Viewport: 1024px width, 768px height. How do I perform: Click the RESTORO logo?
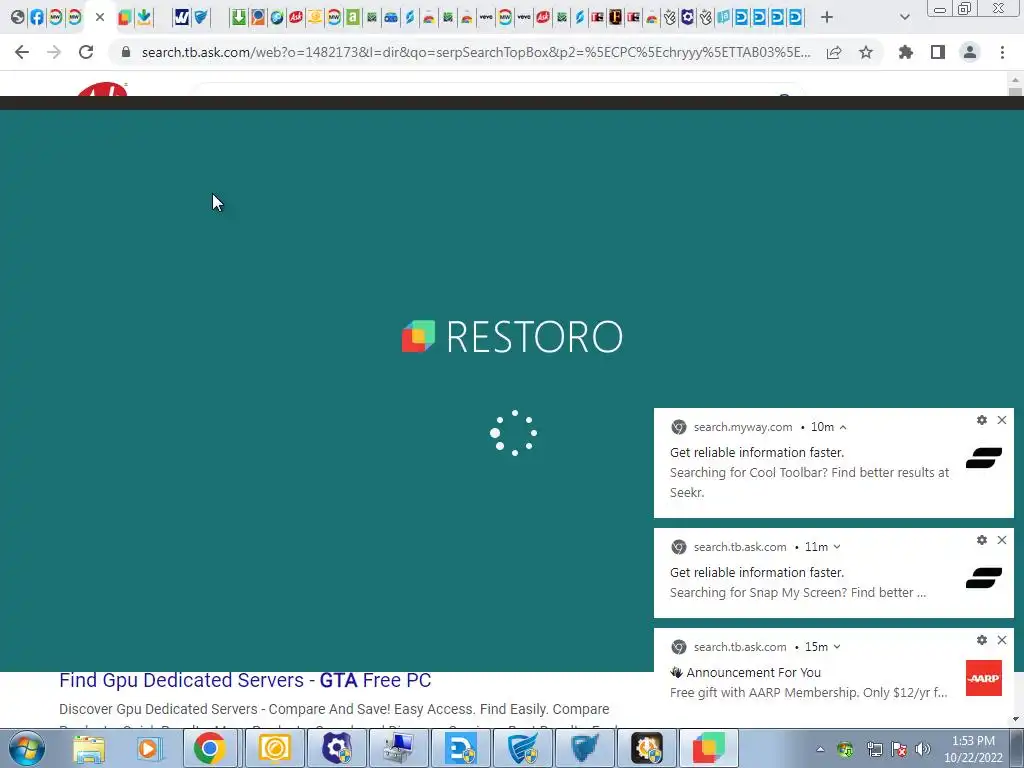coord(512,336)
